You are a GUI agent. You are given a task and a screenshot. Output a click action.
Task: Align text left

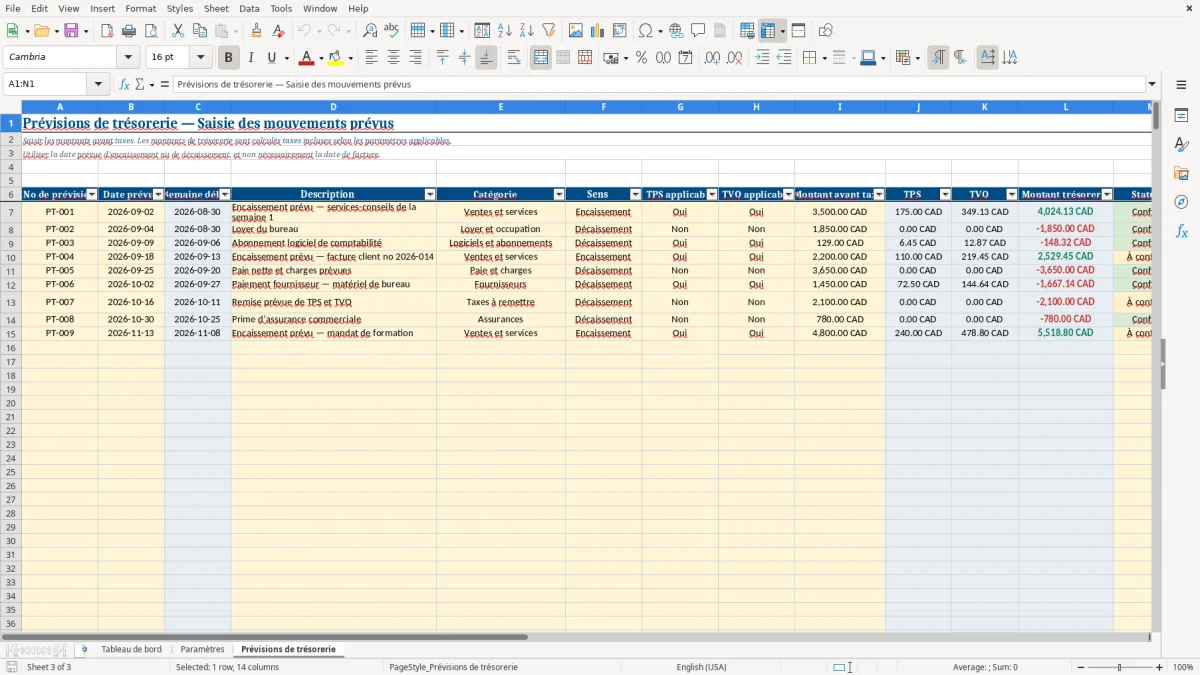[x=372, y=58]
